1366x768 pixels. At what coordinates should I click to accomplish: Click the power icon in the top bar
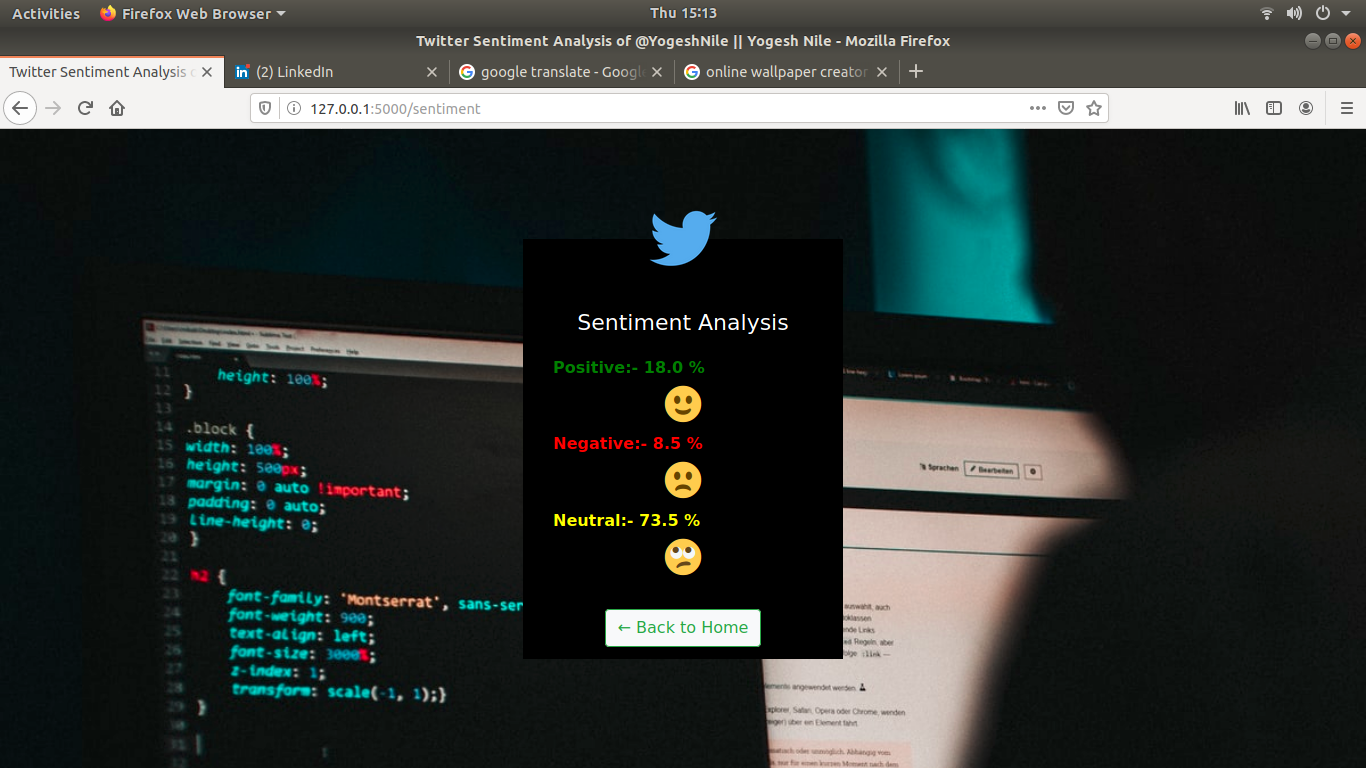[x=1322, y=13]
